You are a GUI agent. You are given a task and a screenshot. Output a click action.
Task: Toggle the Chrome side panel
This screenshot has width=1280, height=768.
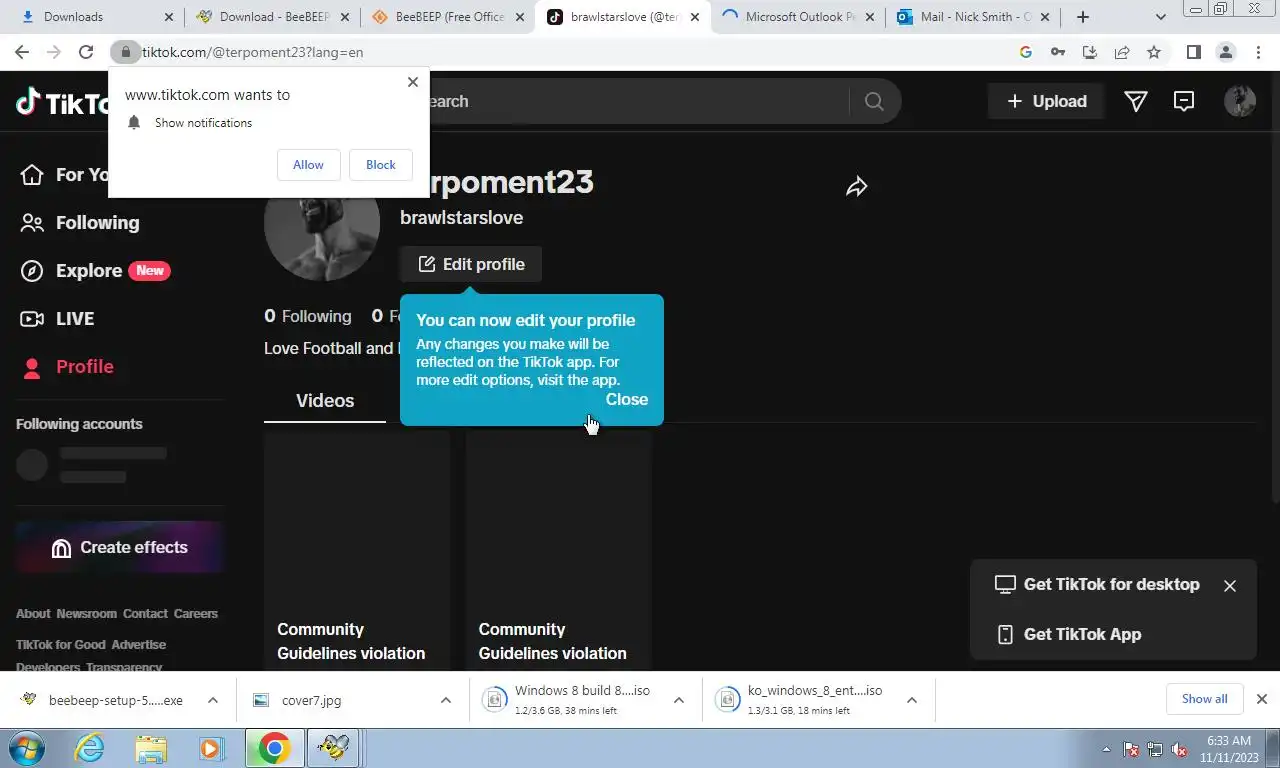1193,52
